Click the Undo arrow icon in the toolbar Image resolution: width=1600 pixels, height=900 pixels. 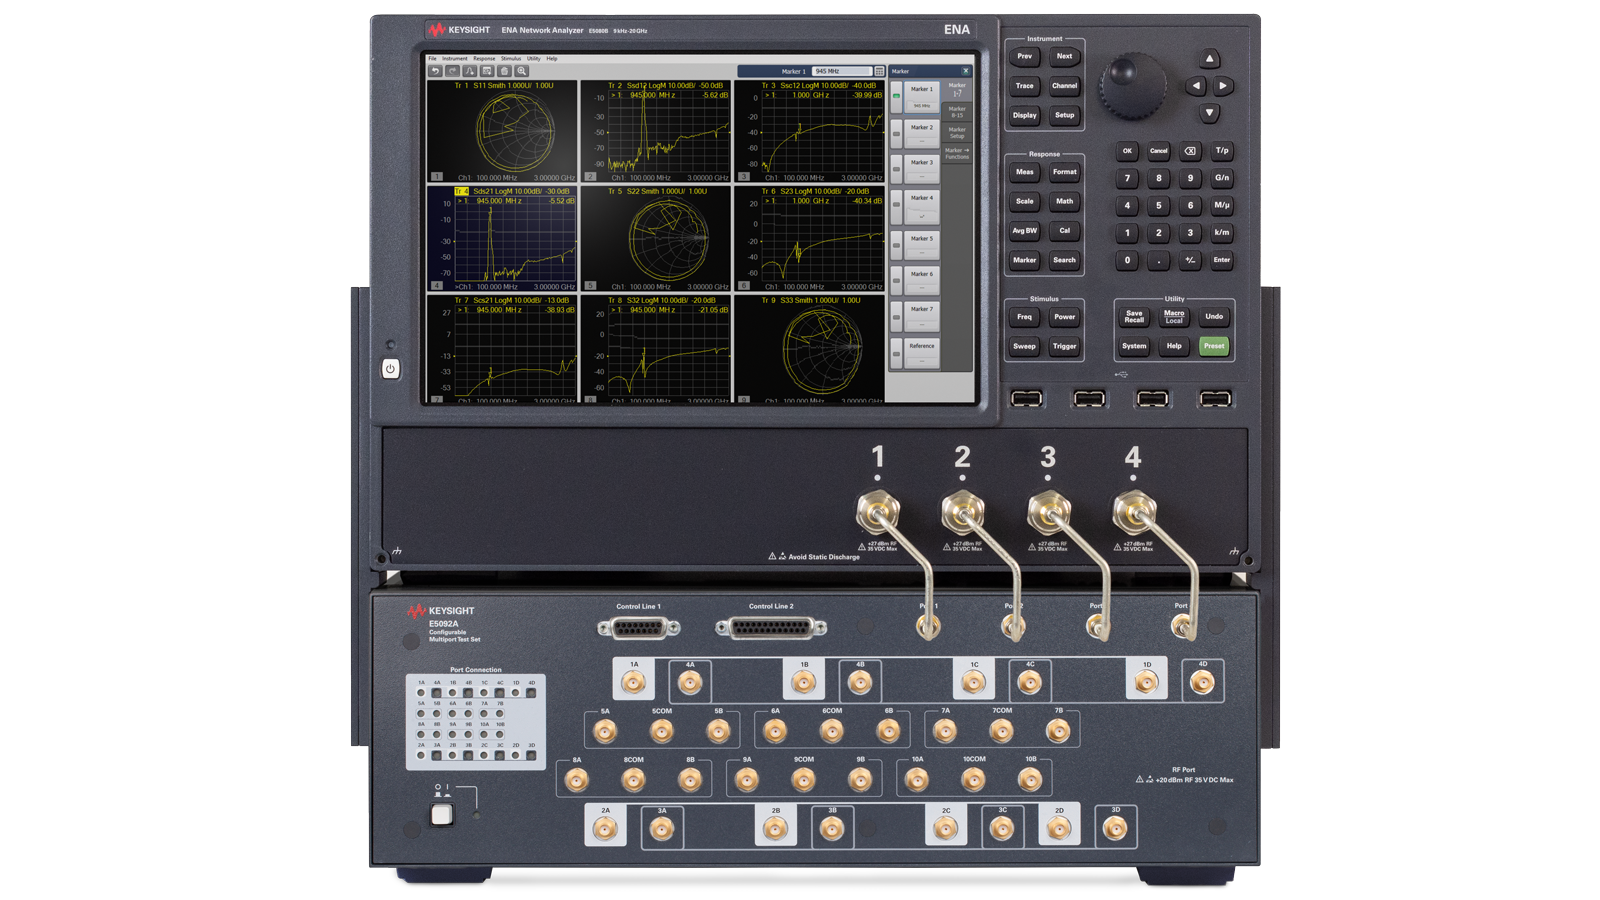[436, 71]
